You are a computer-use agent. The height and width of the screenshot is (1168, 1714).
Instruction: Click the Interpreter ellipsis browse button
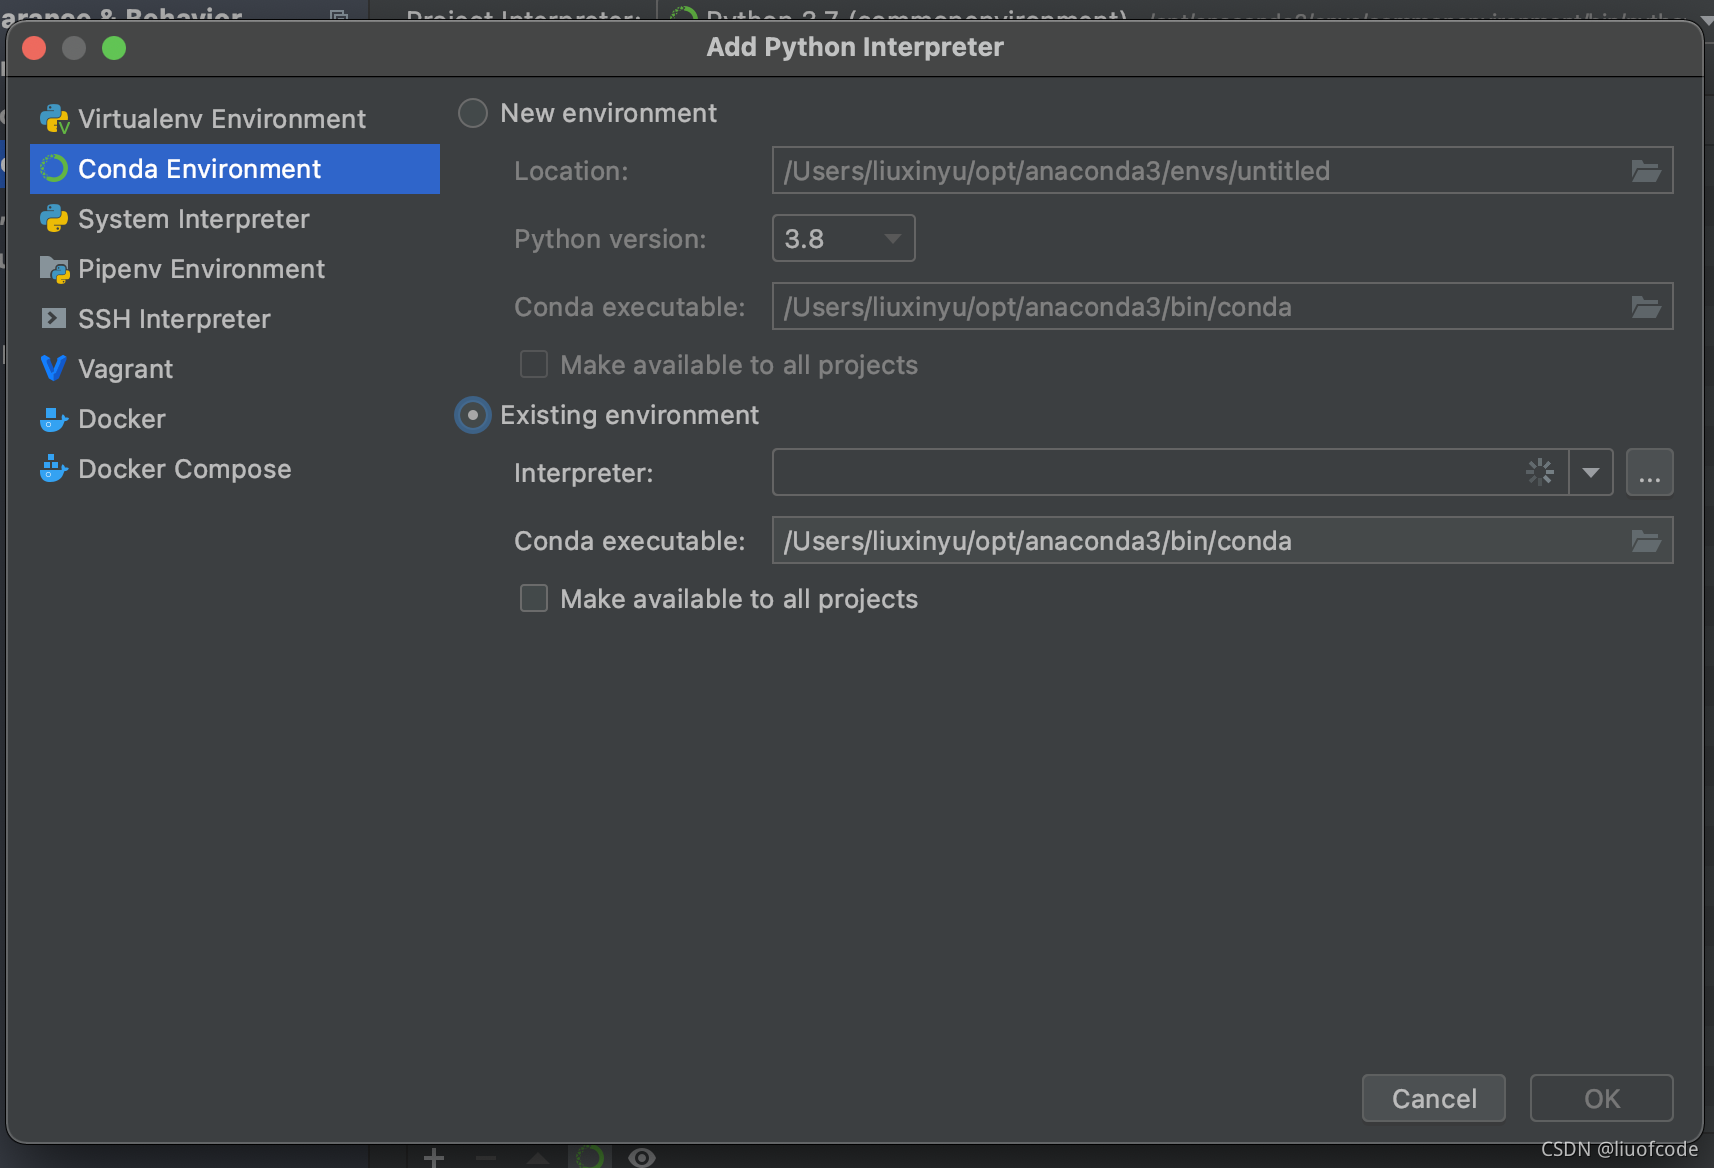coord(1650,472)
